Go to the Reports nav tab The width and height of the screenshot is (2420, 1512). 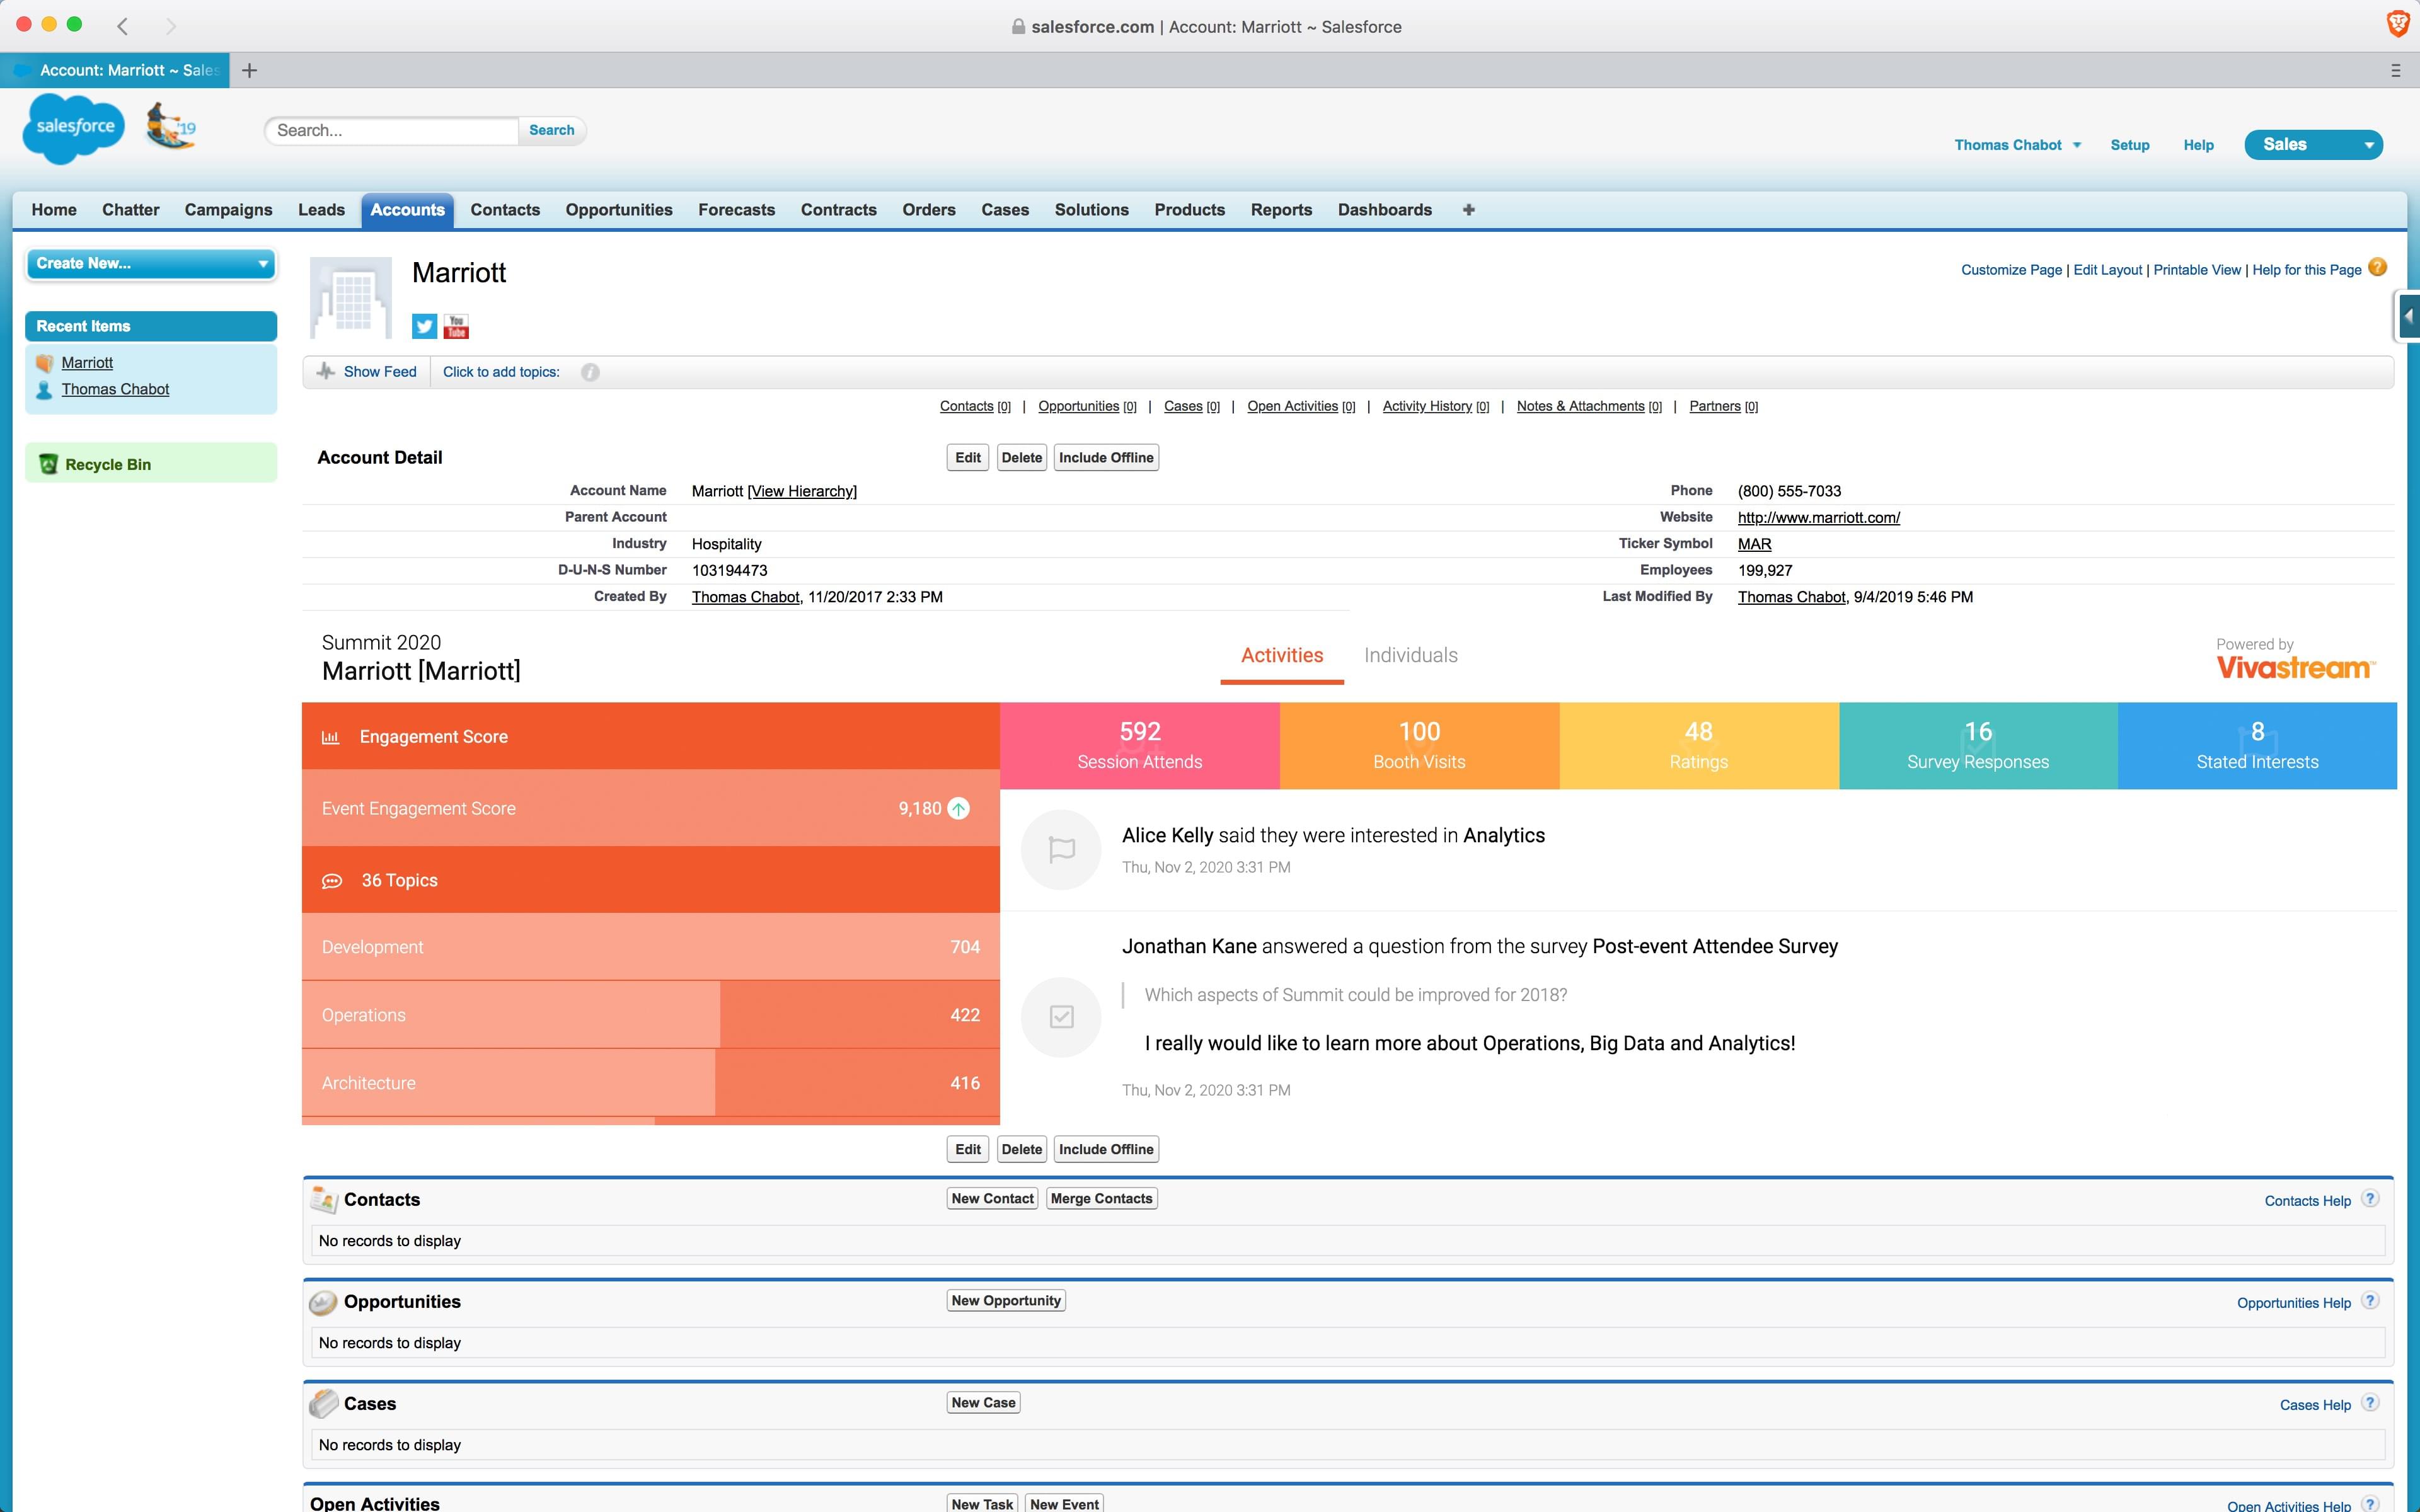pyautogui.click(x=1281, y=210)
